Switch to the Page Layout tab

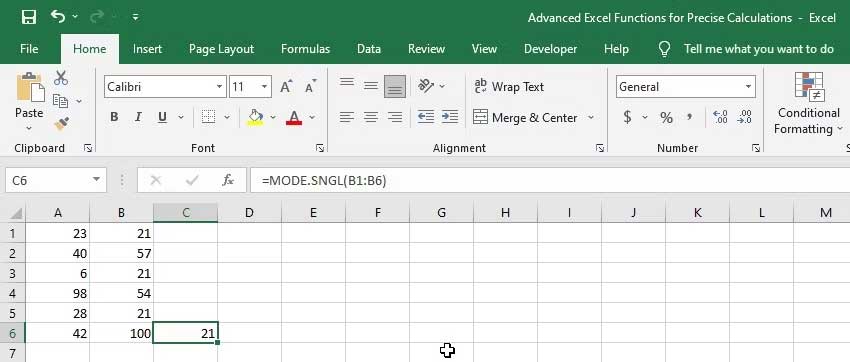pyautogui.click(x=221, y=49)
